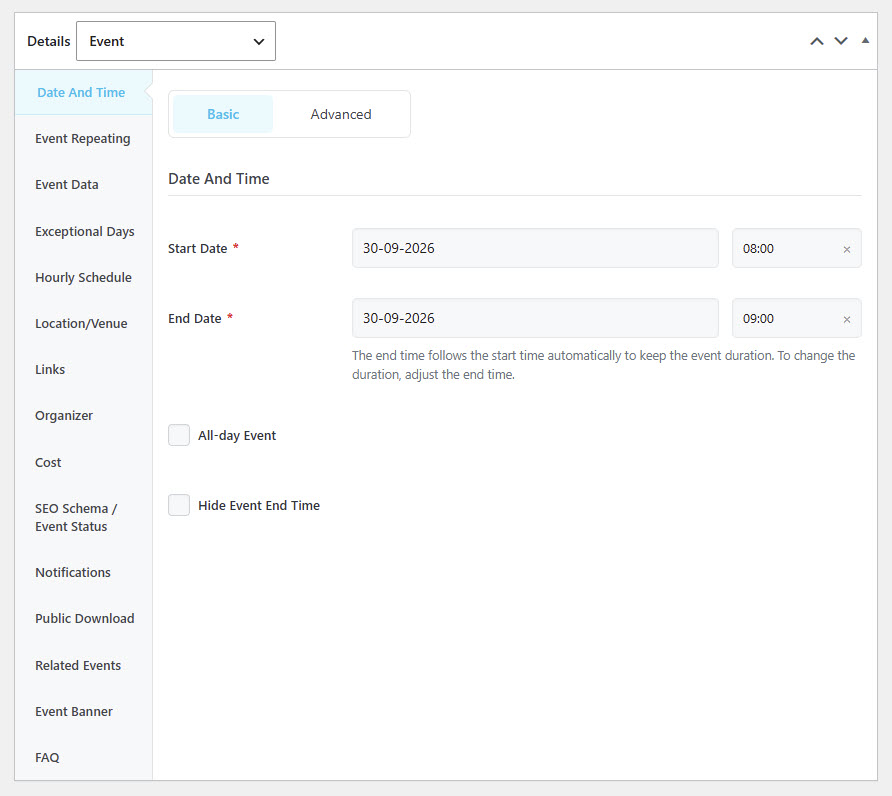Click the end time duration help text

pyautogui.click(x=604, y=365)
